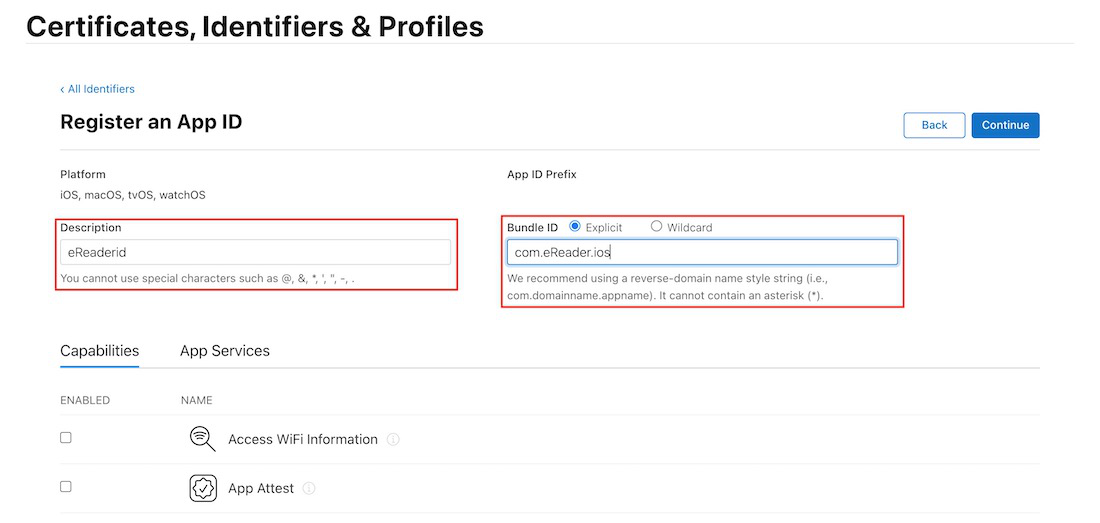The height and width of the screenshot is (523, 1100).
Task: Click the App Attest label text
Action: click(x=261, y=489)
